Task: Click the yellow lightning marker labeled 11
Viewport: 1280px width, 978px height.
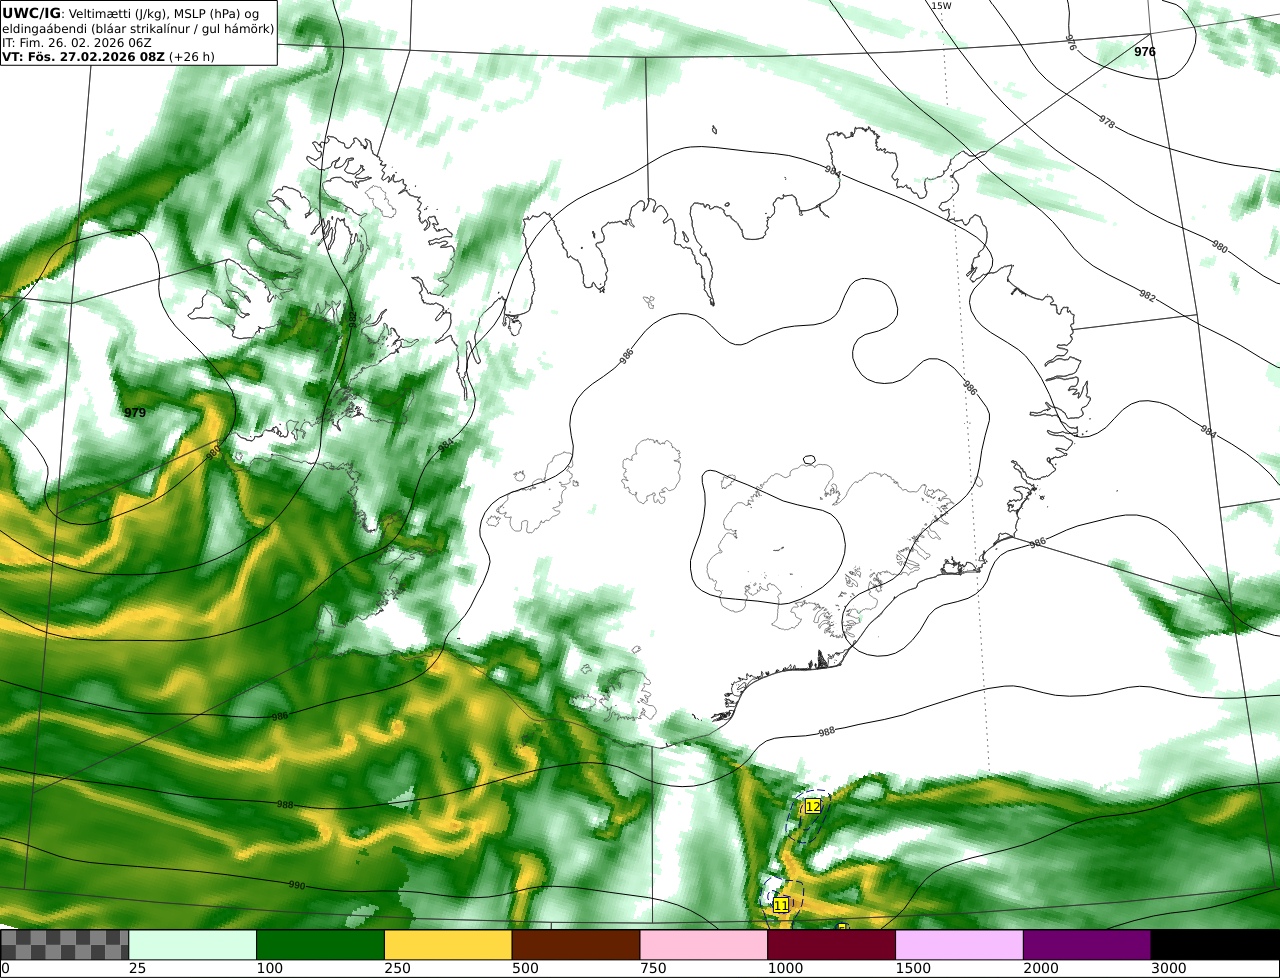Action: (x=781, y=905)
